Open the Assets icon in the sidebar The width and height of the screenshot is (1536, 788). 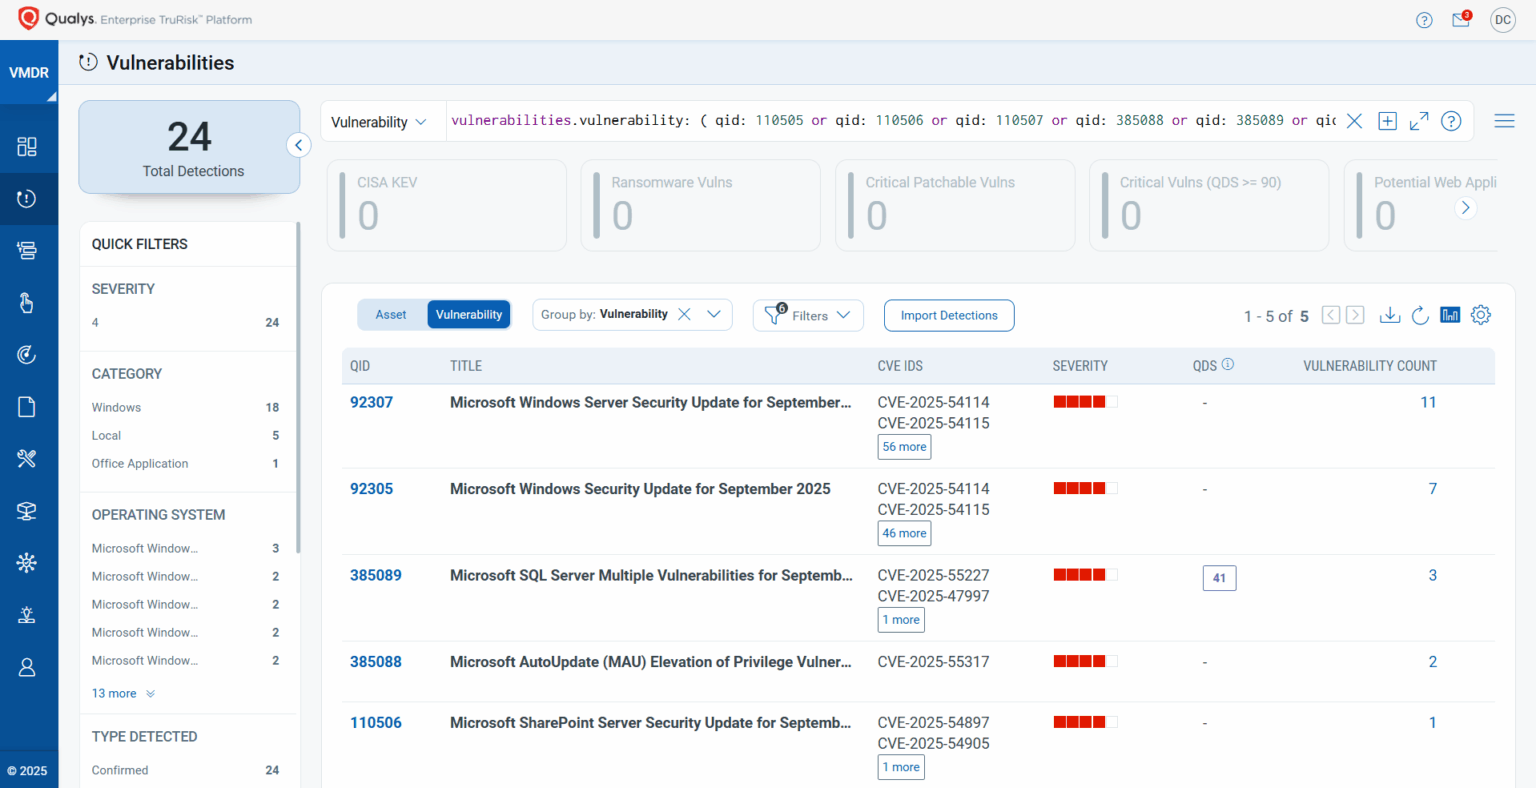[29, 250]
